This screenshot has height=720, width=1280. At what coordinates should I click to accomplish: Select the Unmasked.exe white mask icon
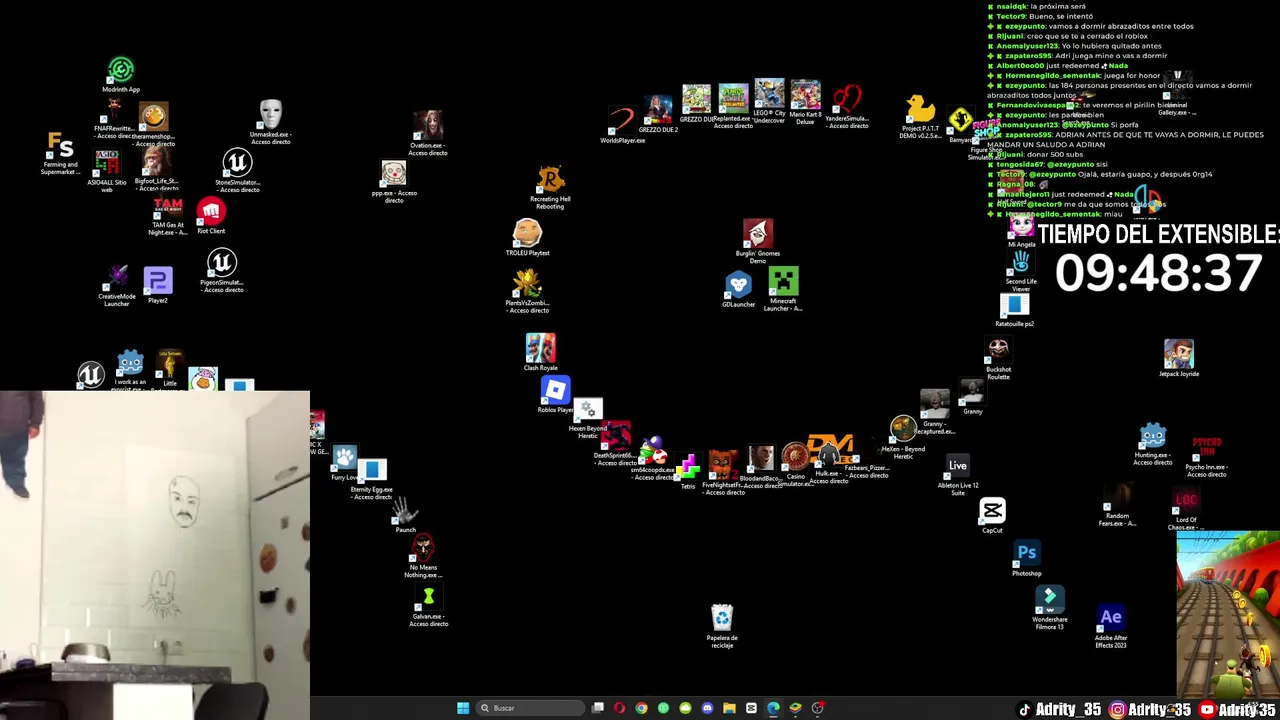pos(270,122)
